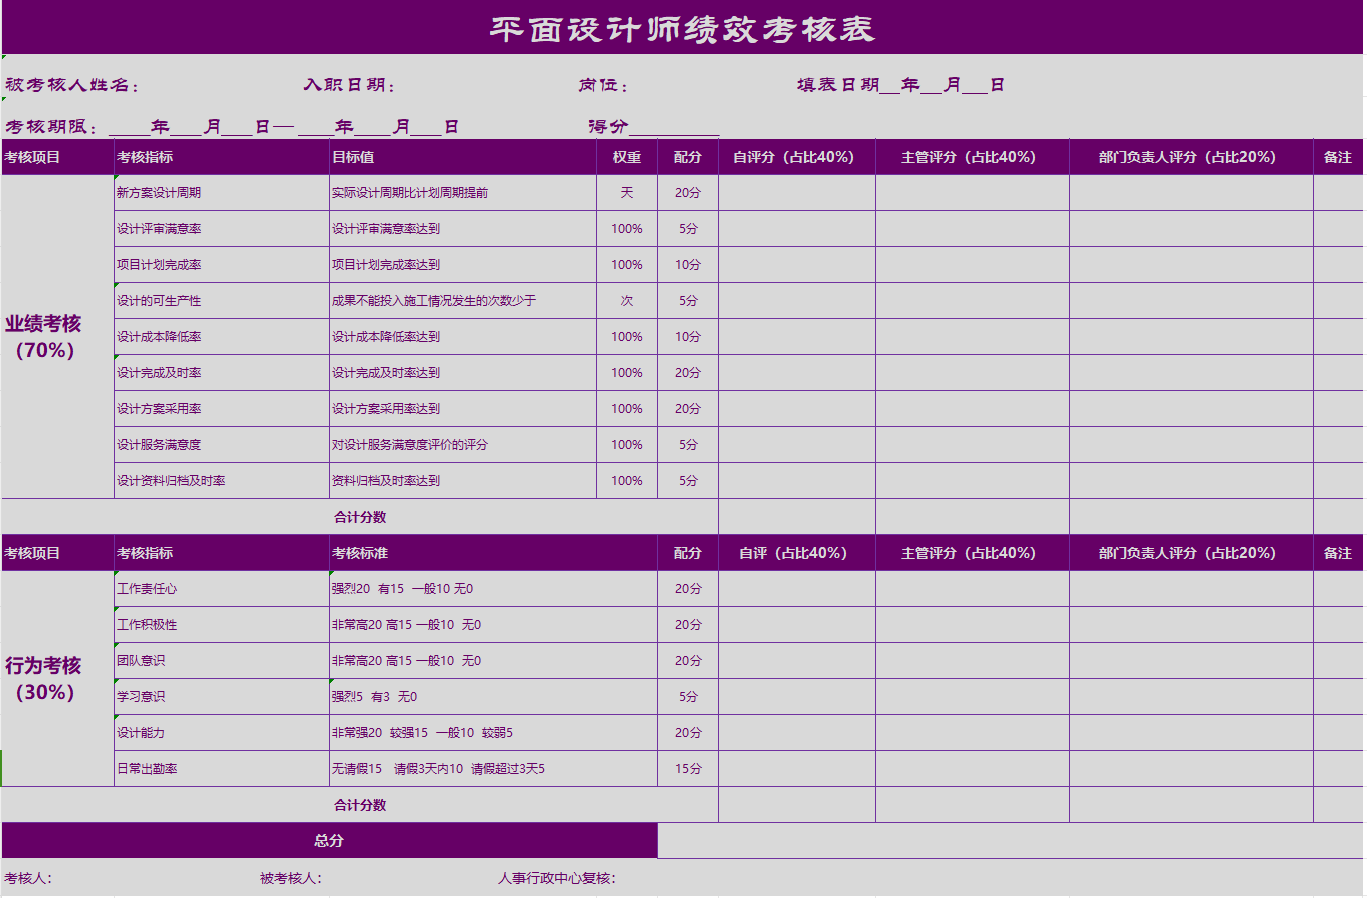This screenshot has width=1367, height=898.
Task: Click the 考核人 signature label
Action: 28,879
